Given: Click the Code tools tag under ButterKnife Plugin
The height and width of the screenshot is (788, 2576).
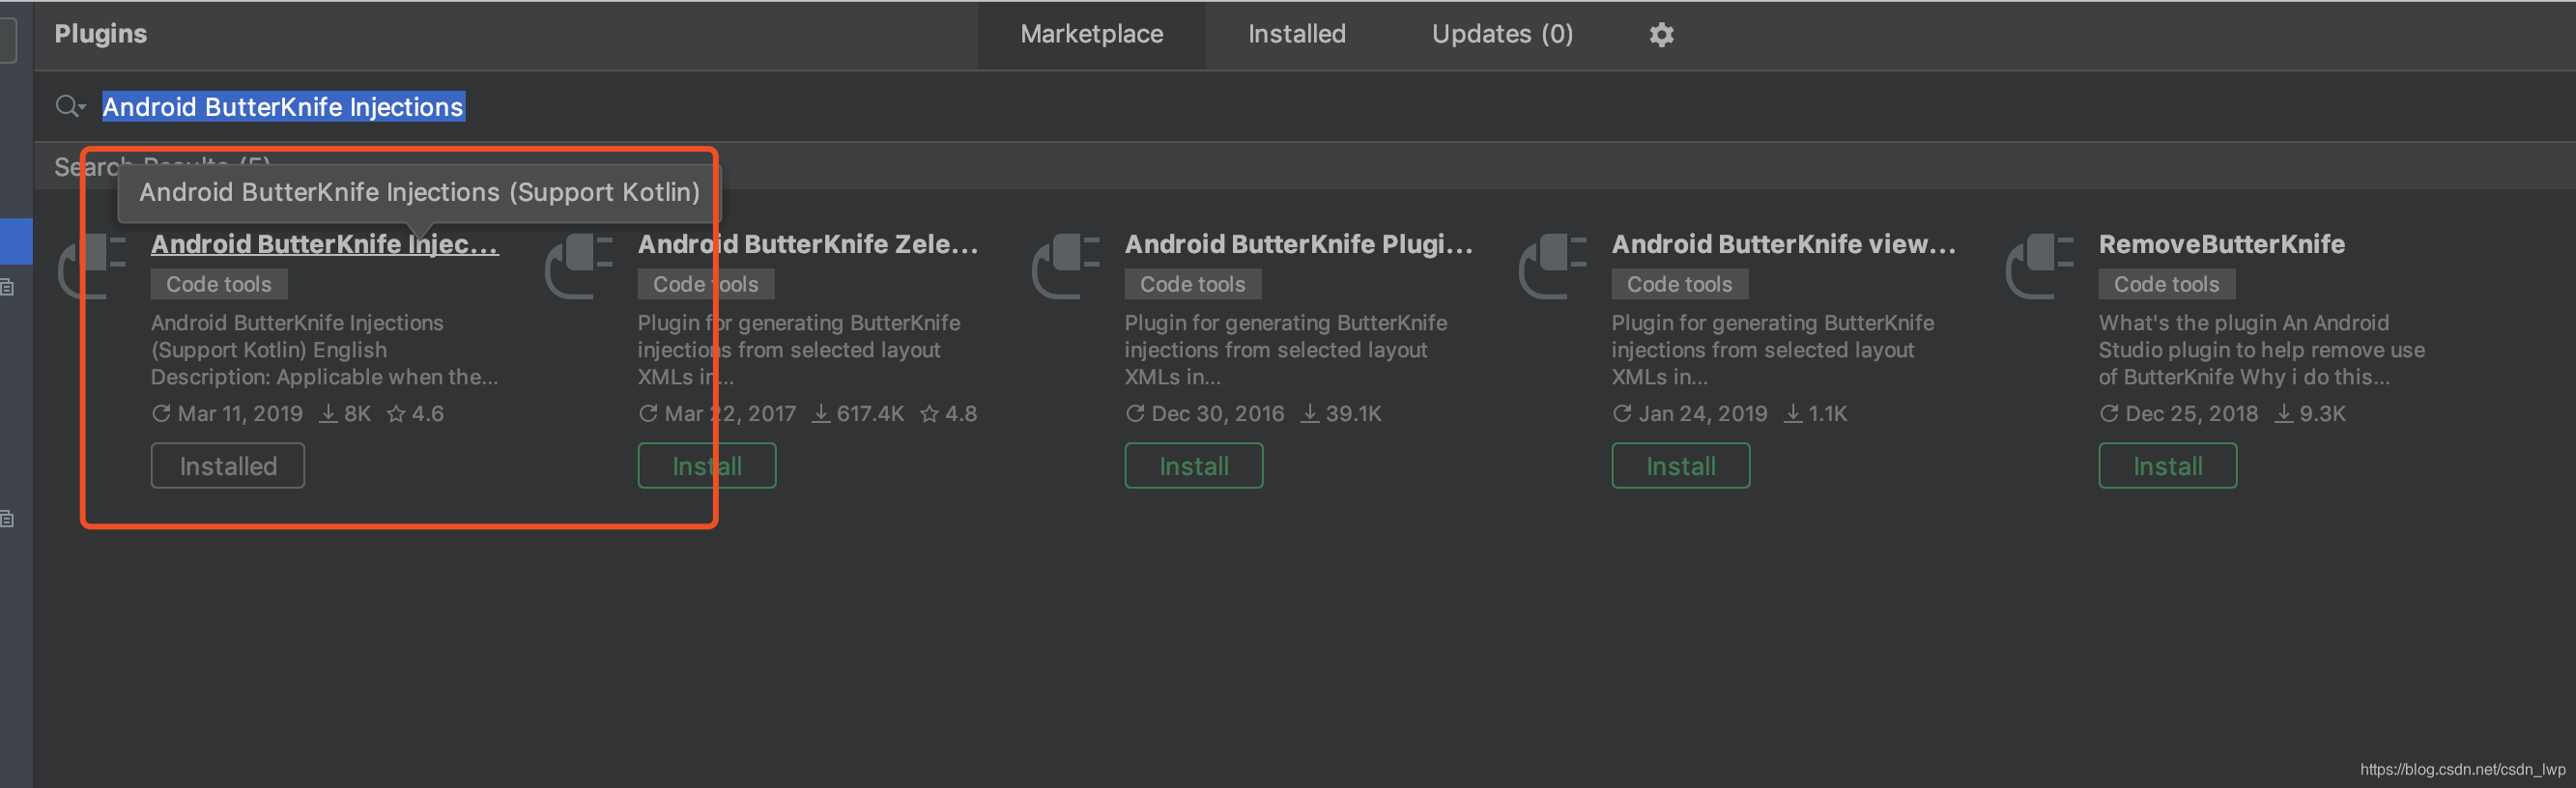Looking at the screenshot, I should 1192,284.
